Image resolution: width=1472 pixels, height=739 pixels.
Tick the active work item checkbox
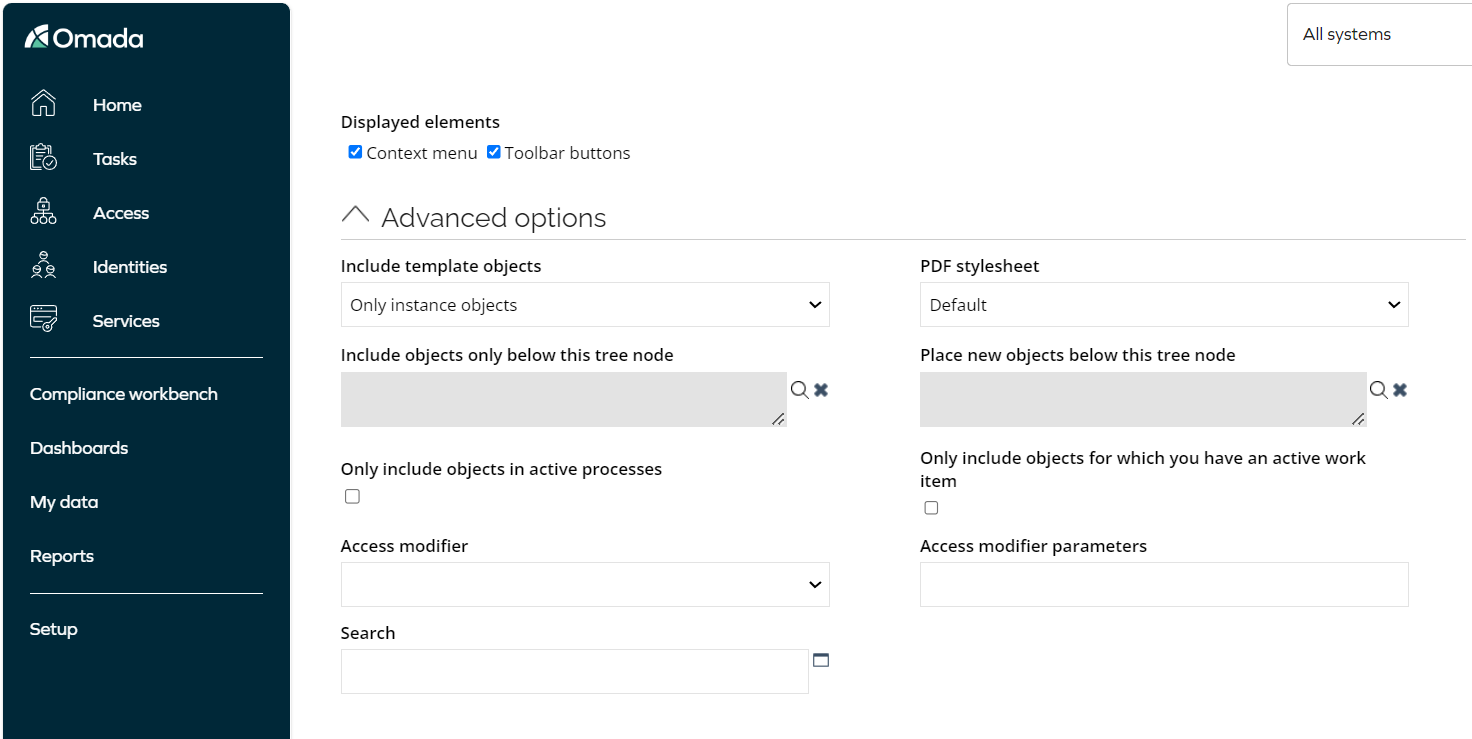[x=931, y=508]
